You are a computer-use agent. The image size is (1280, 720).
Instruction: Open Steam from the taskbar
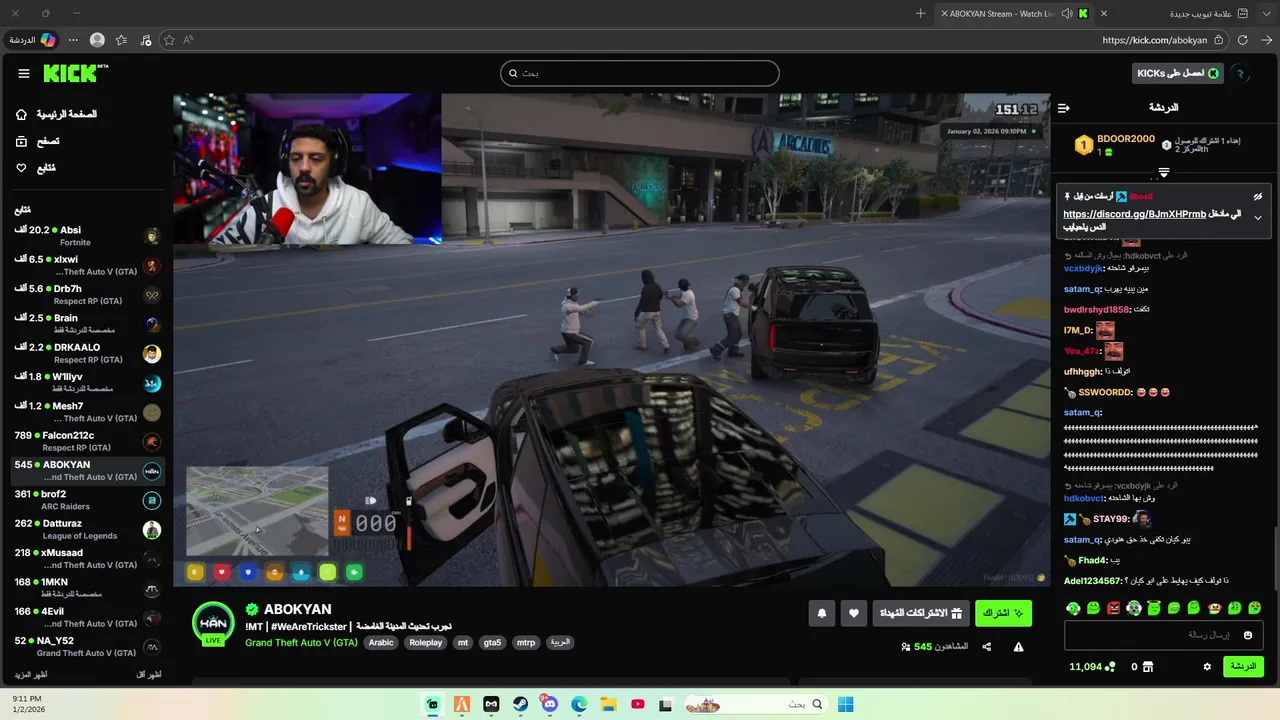(520, 704)
